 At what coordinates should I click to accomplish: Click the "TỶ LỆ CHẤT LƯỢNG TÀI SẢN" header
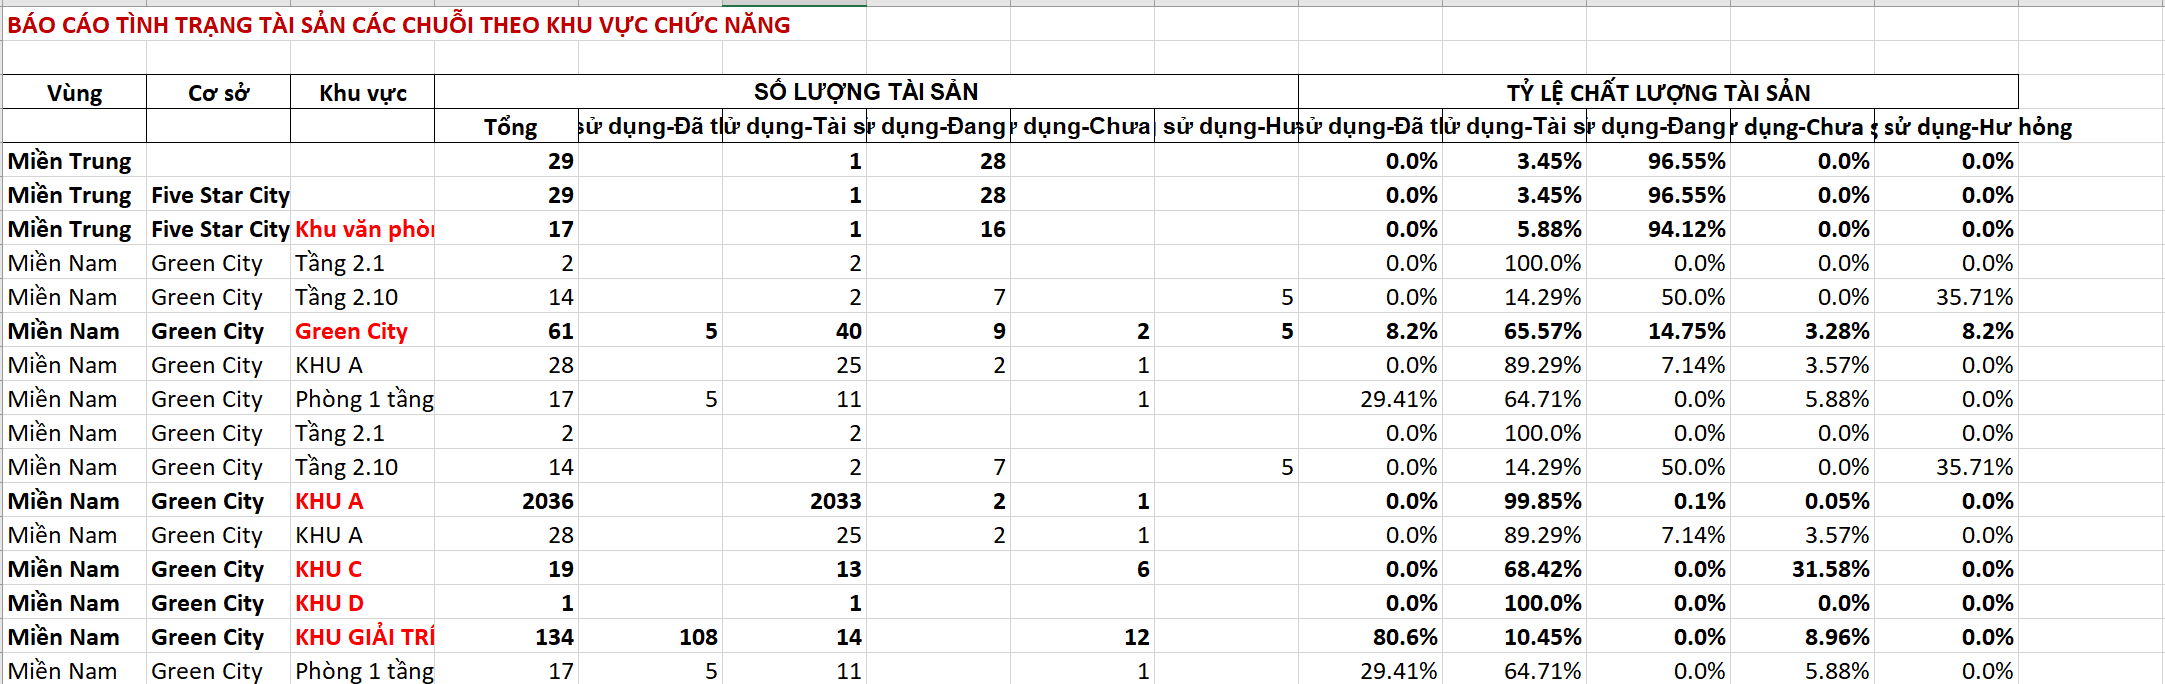1658,93
